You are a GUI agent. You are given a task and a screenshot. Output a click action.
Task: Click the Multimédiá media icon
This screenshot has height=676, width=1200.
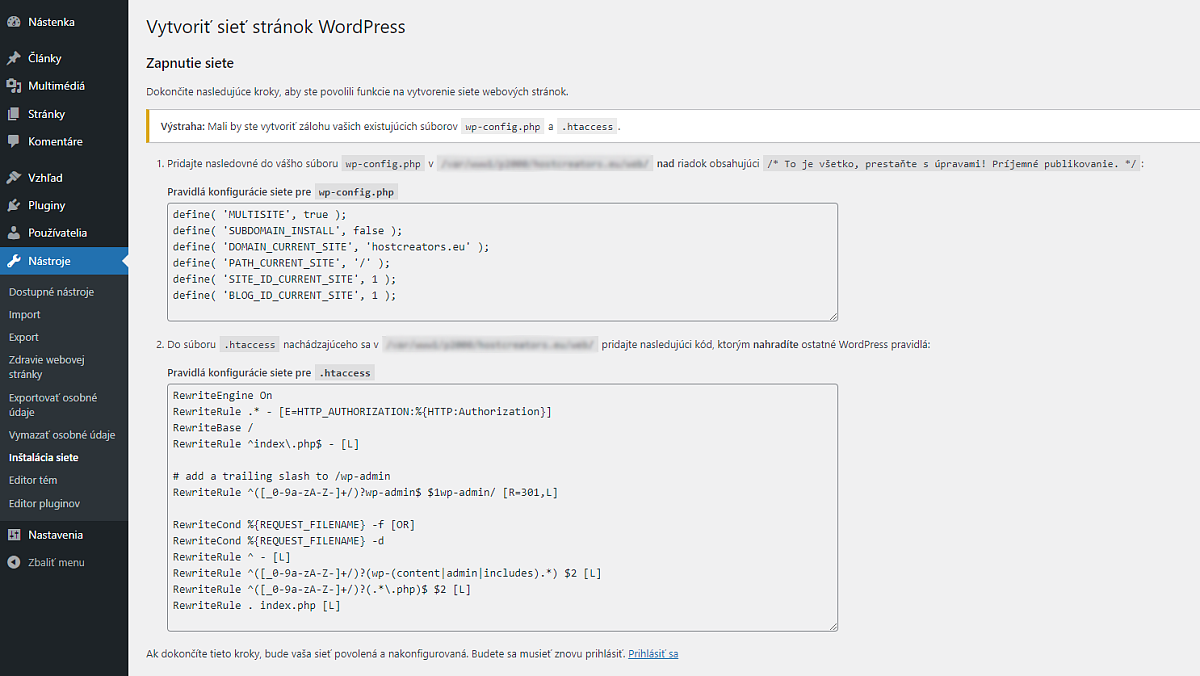click(14, 86)
